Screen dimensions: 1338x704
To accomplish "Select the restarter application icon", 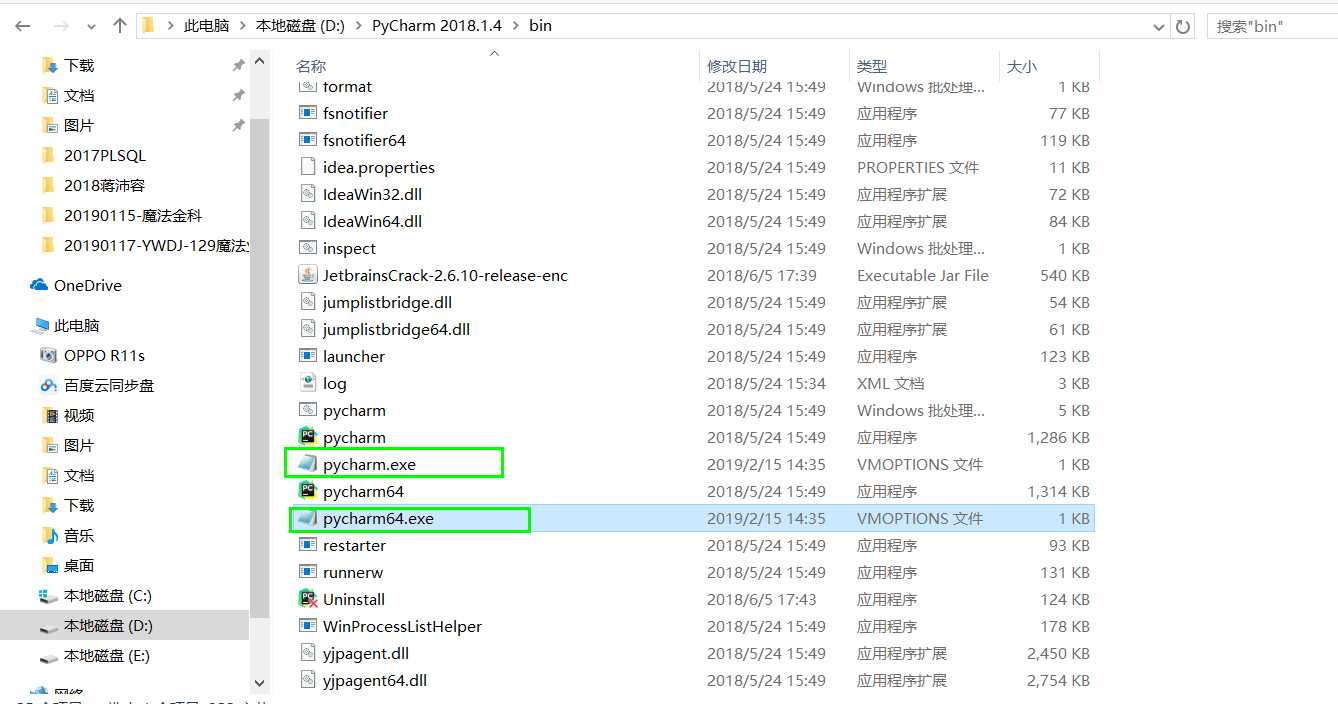I will click(308, 545).
